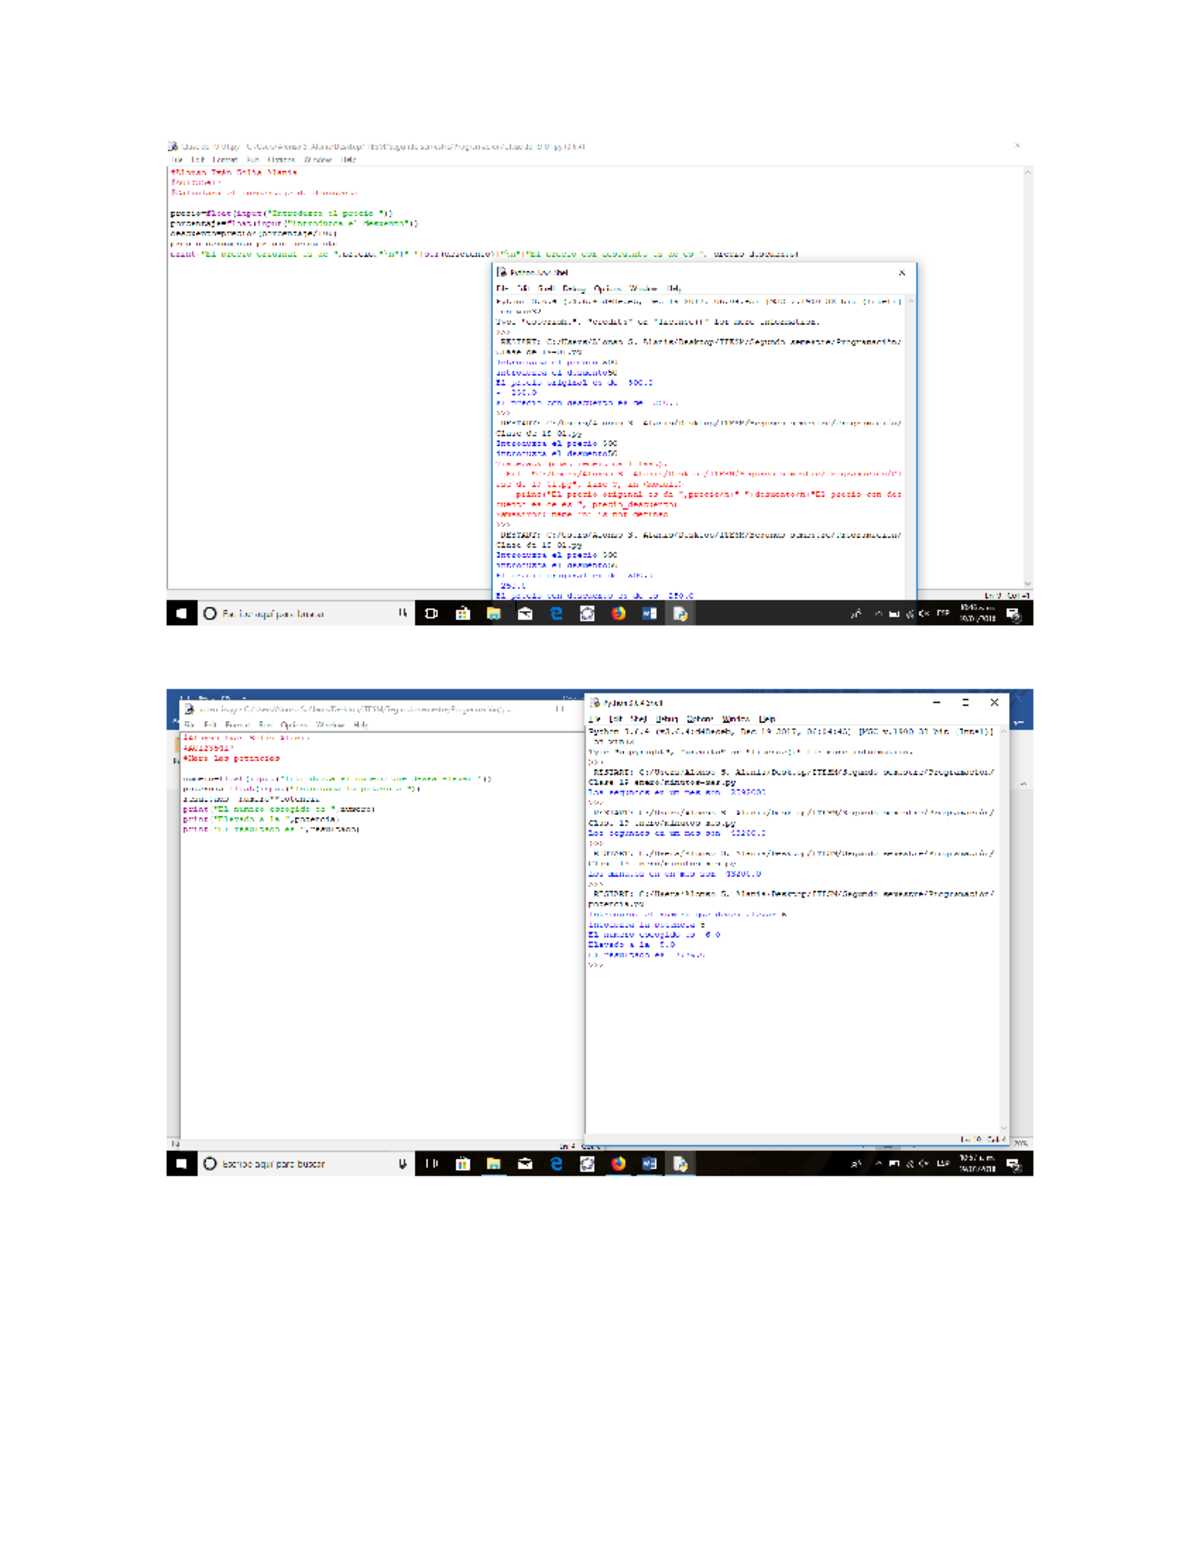
Task: Open Microsoft Word from the taskbar
Action: click(x=648, y=613)
